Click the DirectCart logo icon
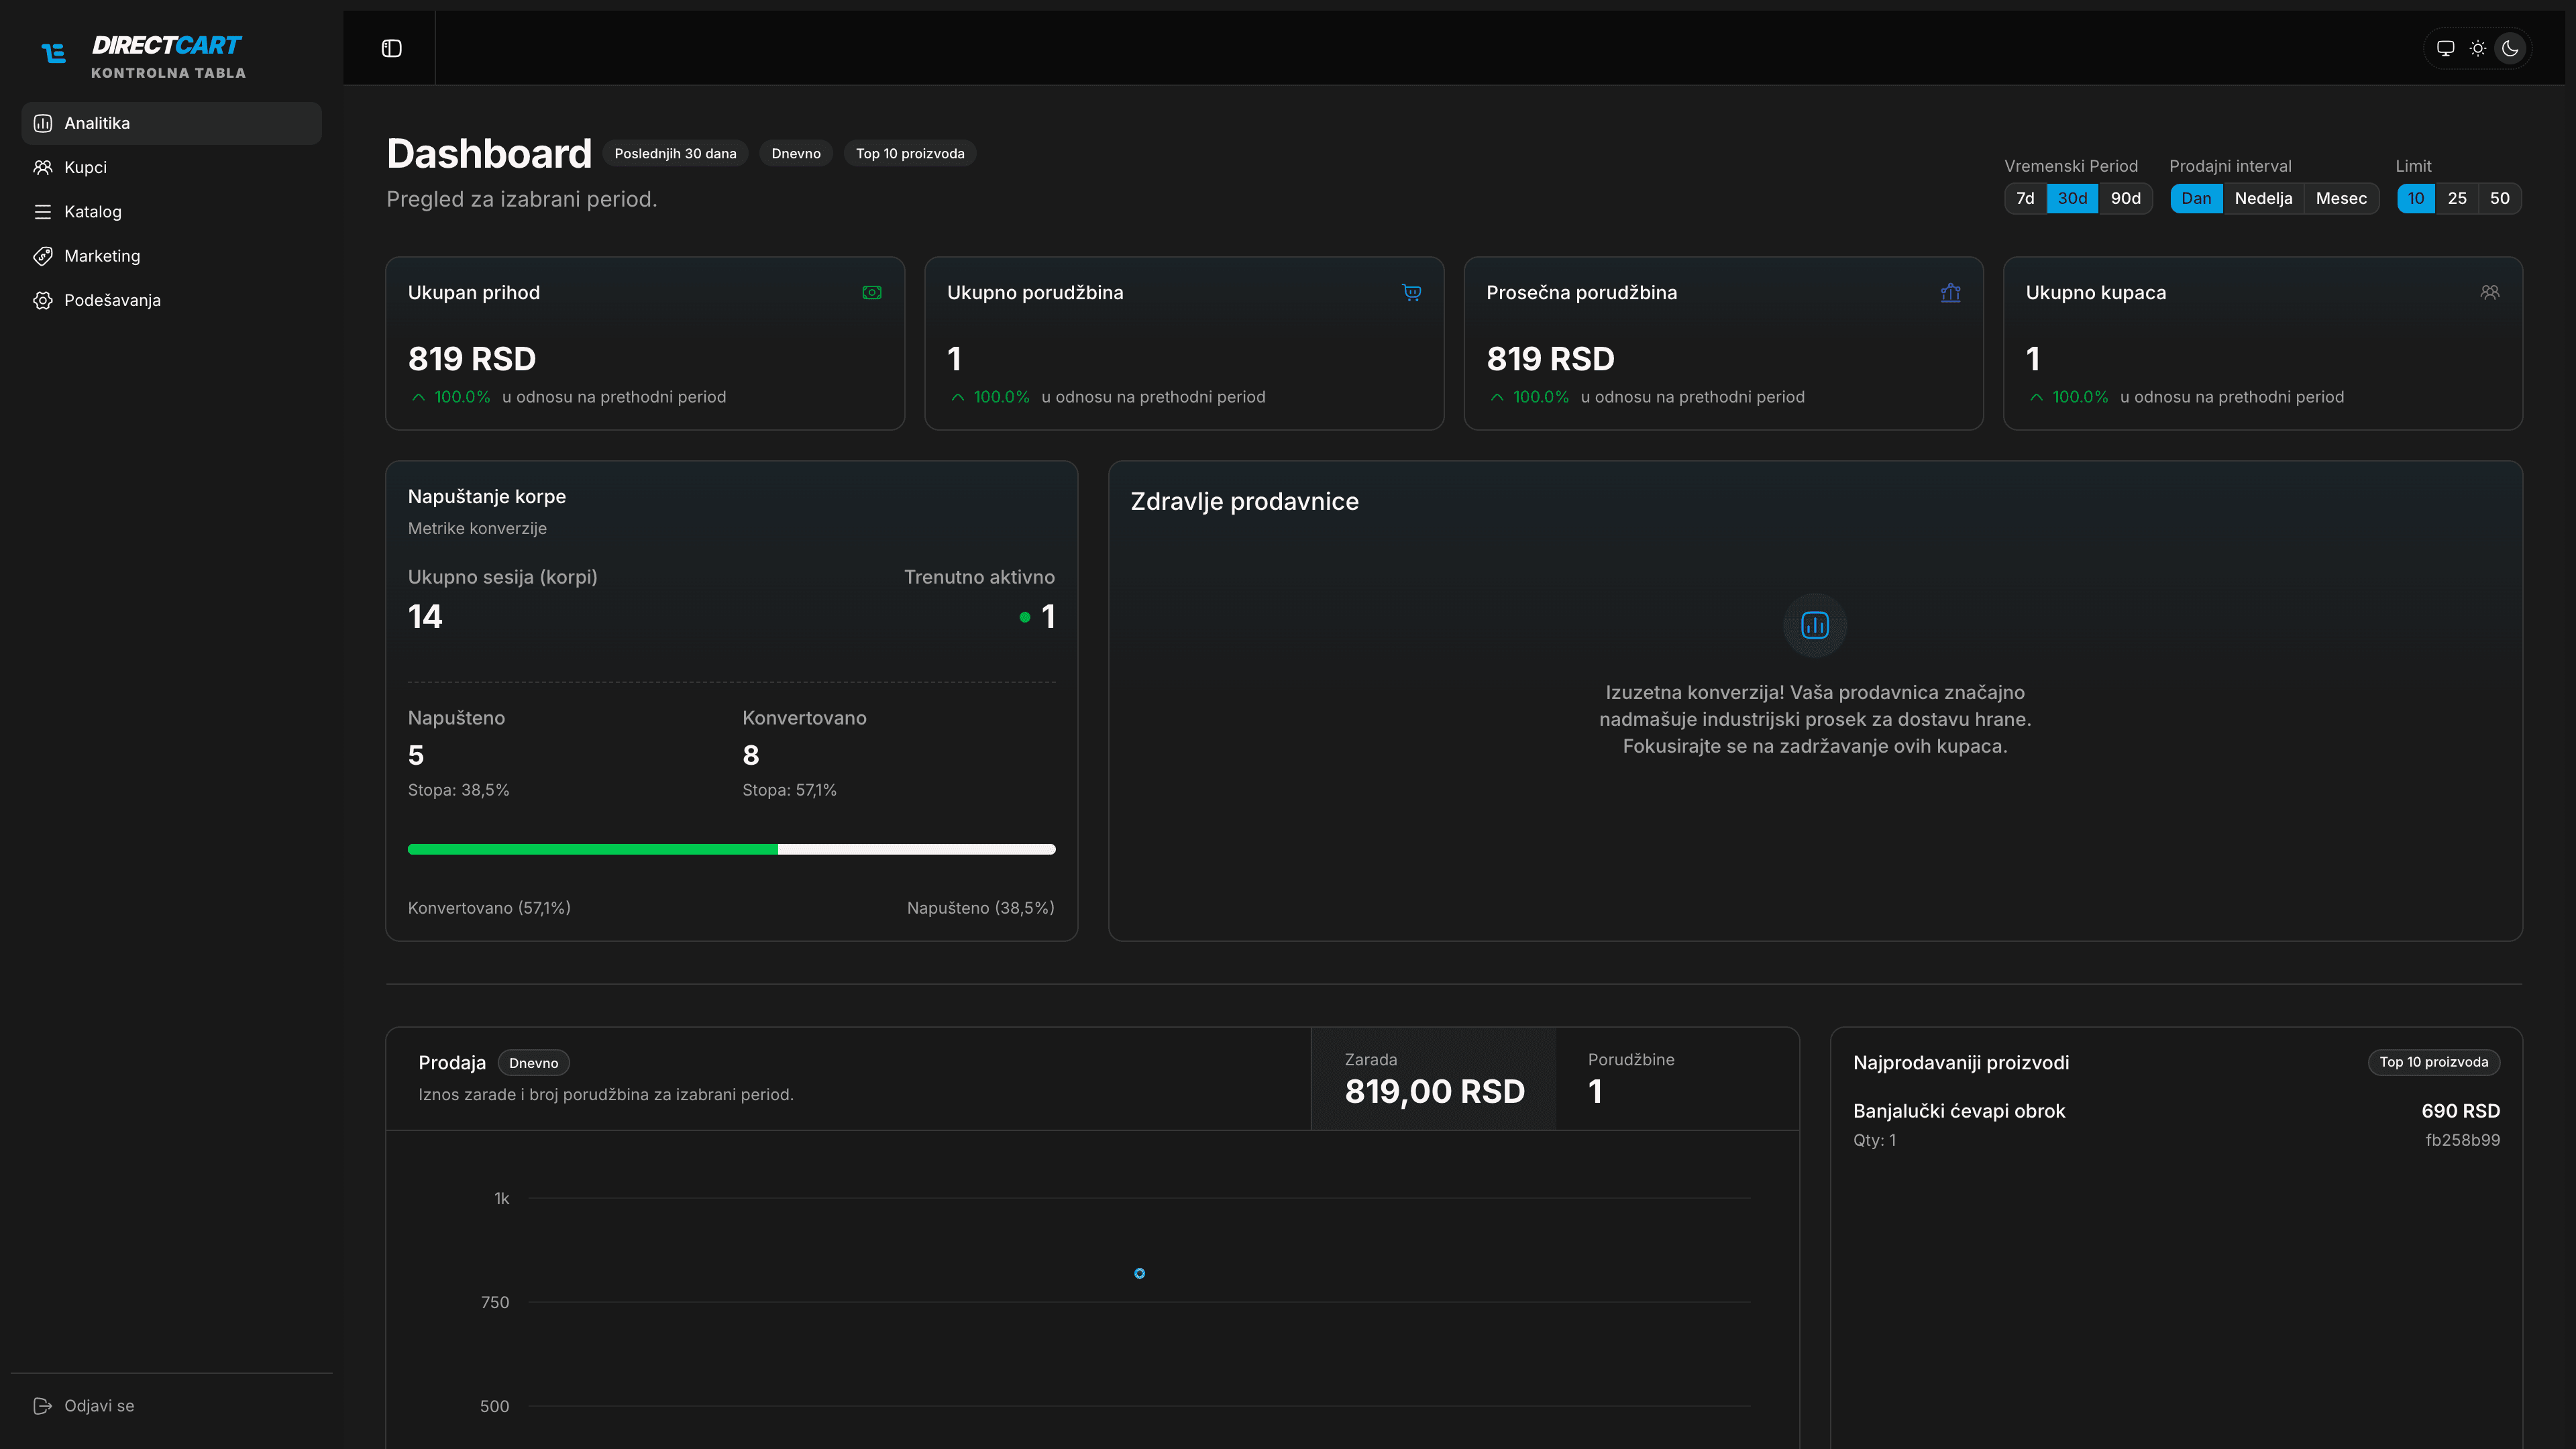The width and height of the screenshot is (2576, 1449). point(54,53)
